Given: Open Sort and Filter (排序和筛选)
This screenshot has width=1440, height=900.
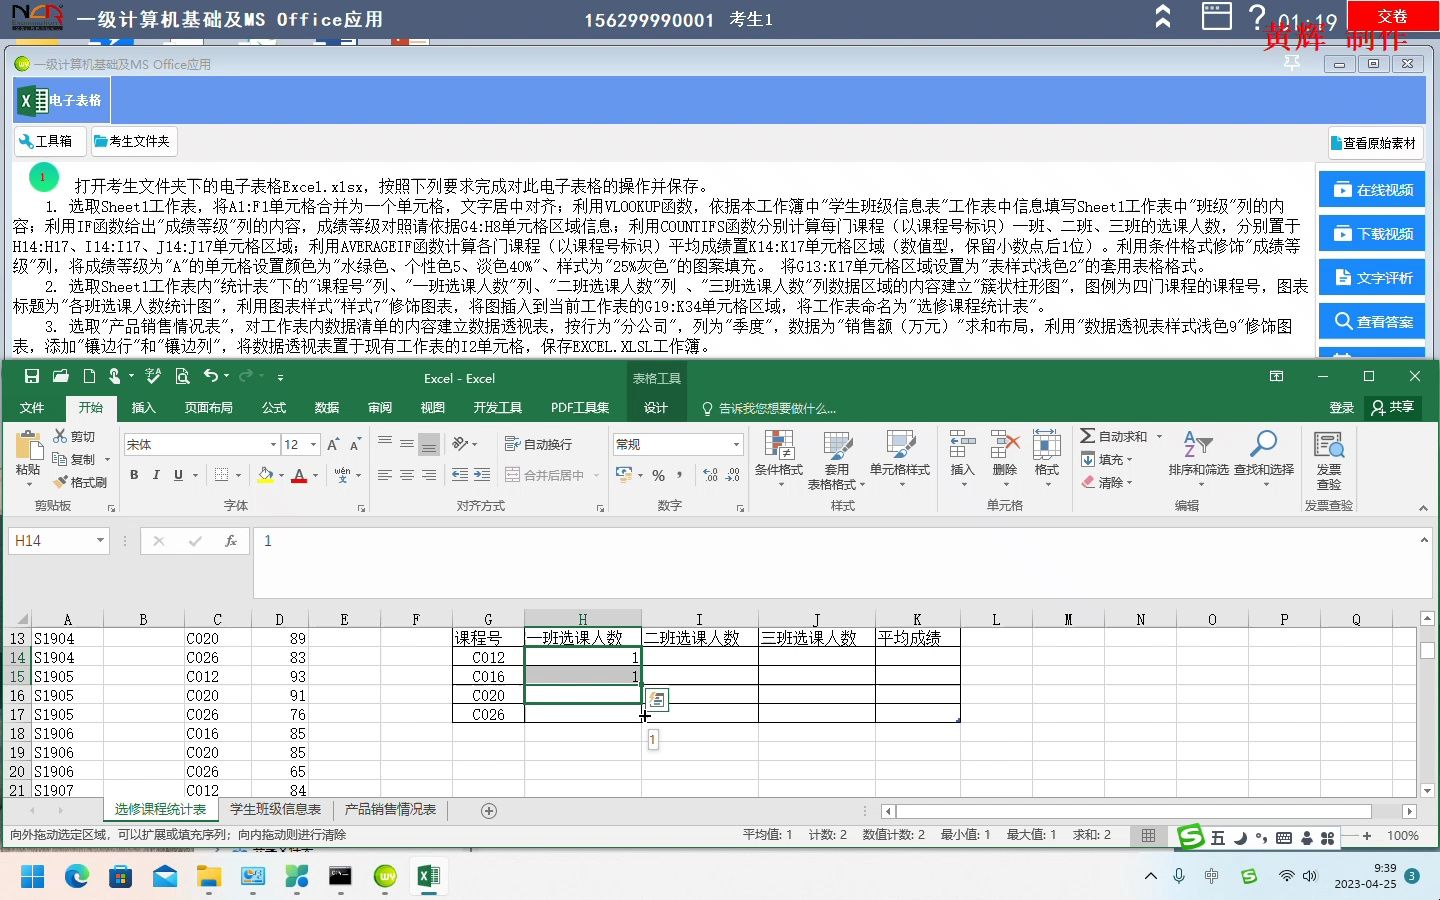Looking at the screenshot, I should click(x=1198, y=459).
